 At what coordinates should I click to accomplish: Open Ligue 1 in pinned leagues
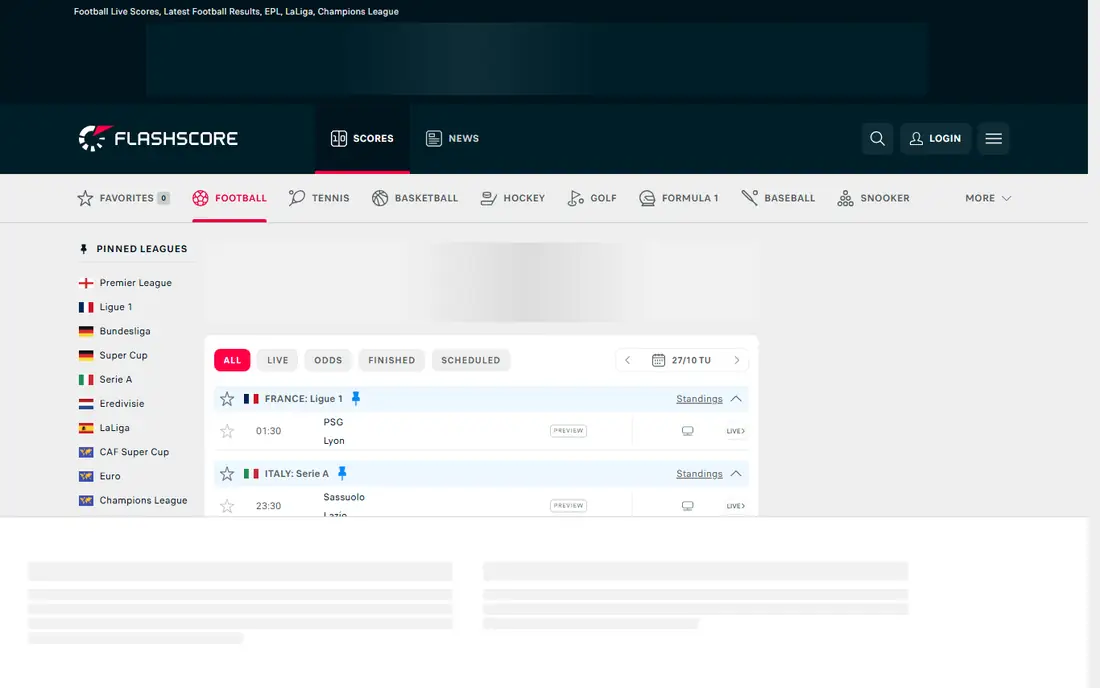[106, 307]
